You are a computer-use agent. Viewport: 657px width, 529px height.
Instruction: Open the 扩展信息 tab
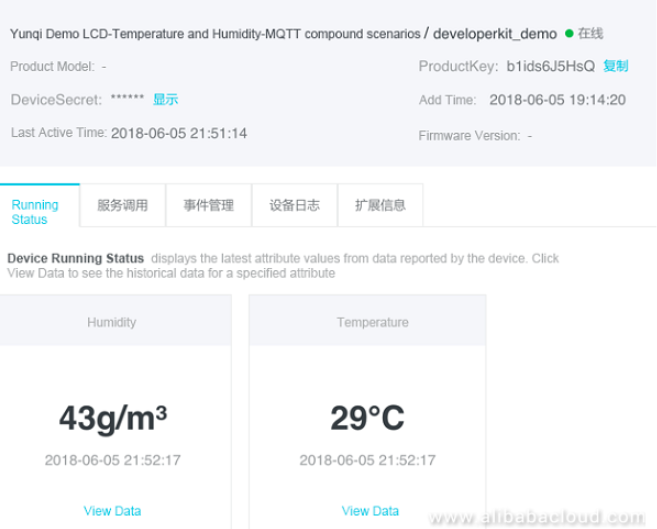pos(380,205)
